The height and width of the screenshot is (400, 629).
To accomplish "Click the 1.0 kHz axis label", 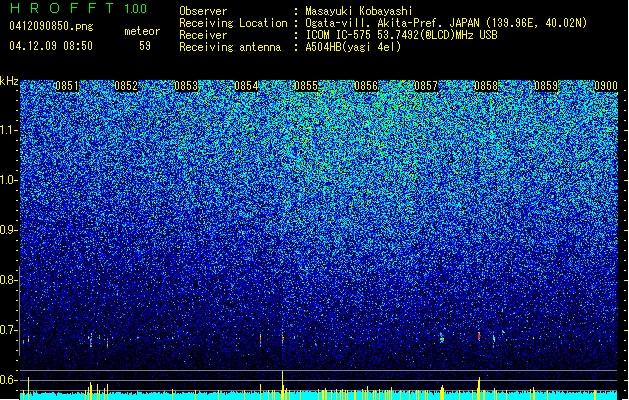I will tap(9, 180).
